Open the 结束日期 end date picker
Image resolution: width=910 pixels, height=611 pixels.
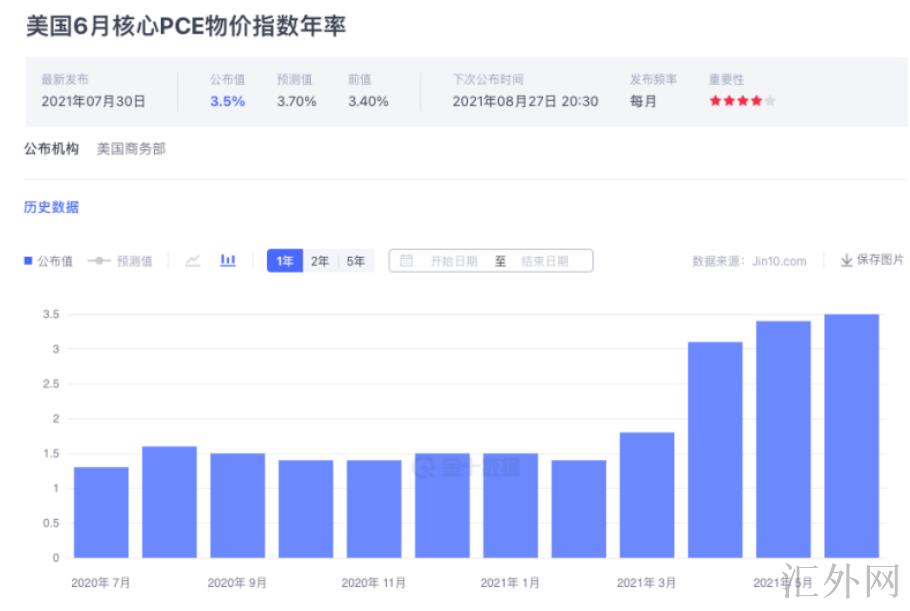pos(544,261)
